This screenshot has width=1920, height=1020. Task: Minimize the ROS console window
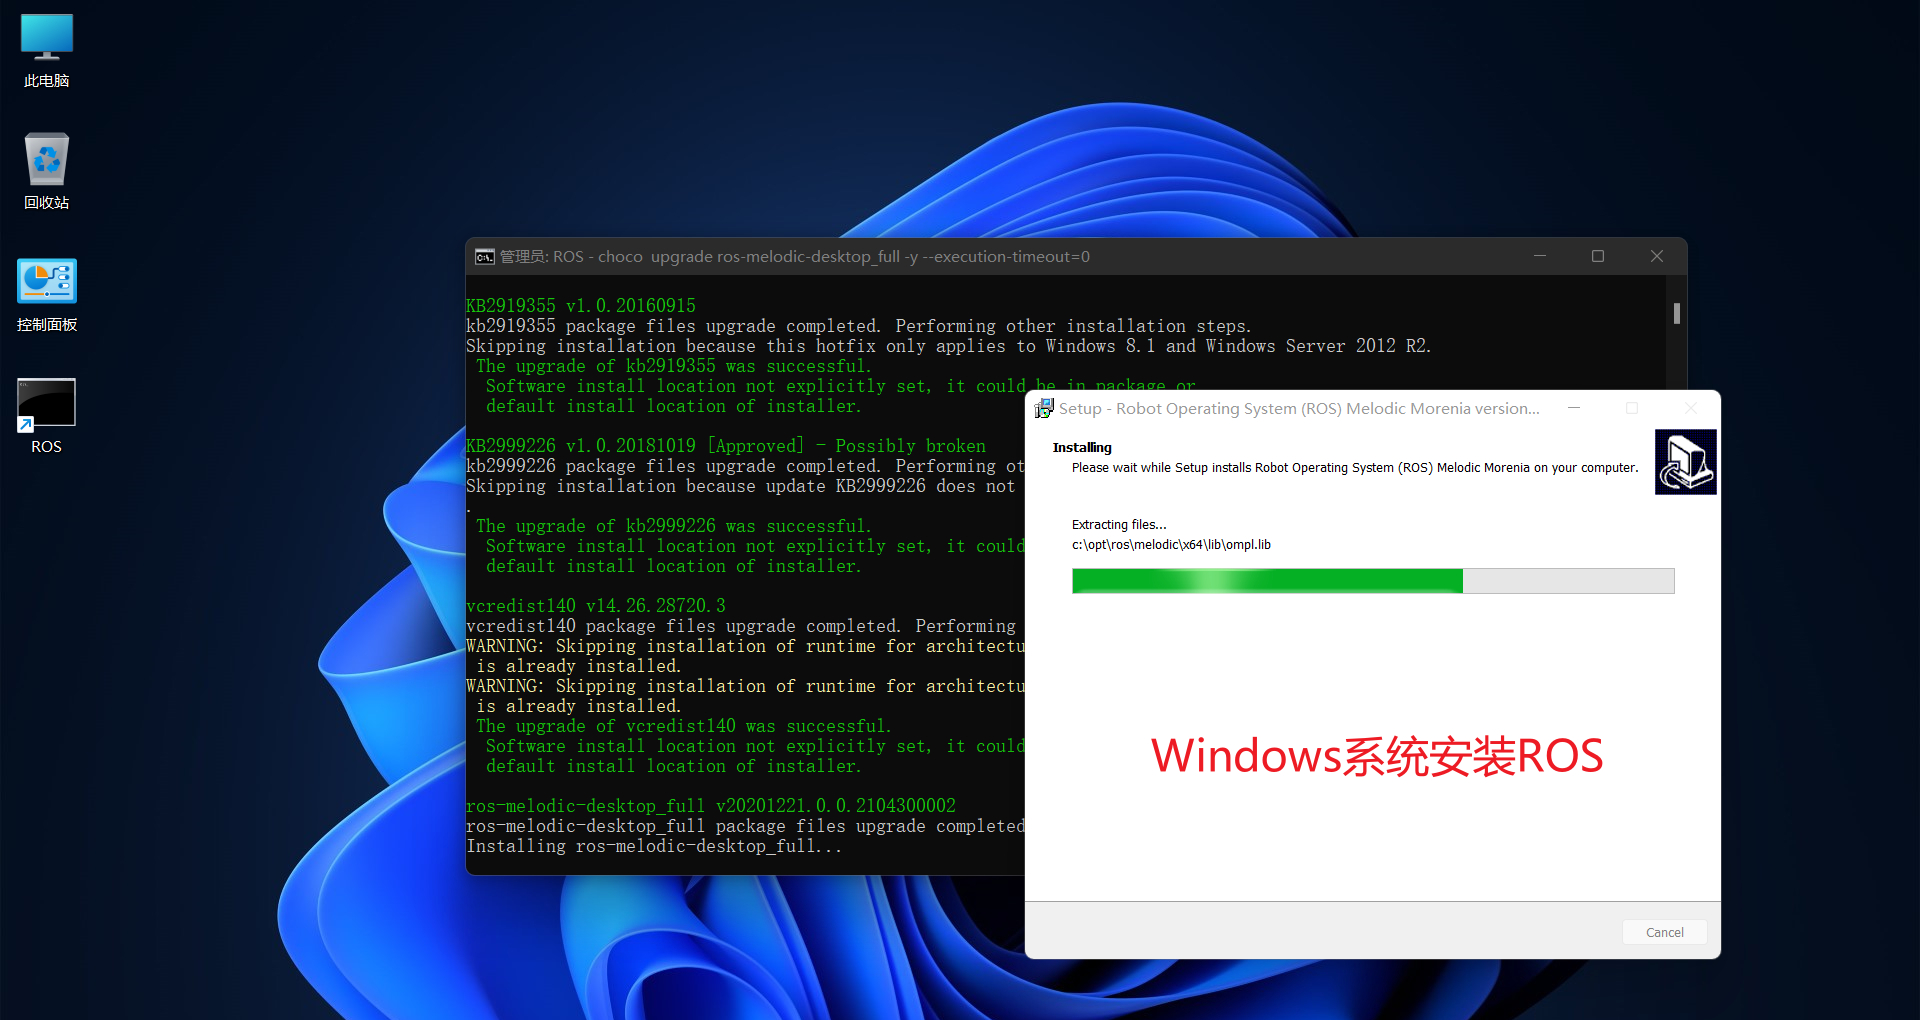[1540, 256]
